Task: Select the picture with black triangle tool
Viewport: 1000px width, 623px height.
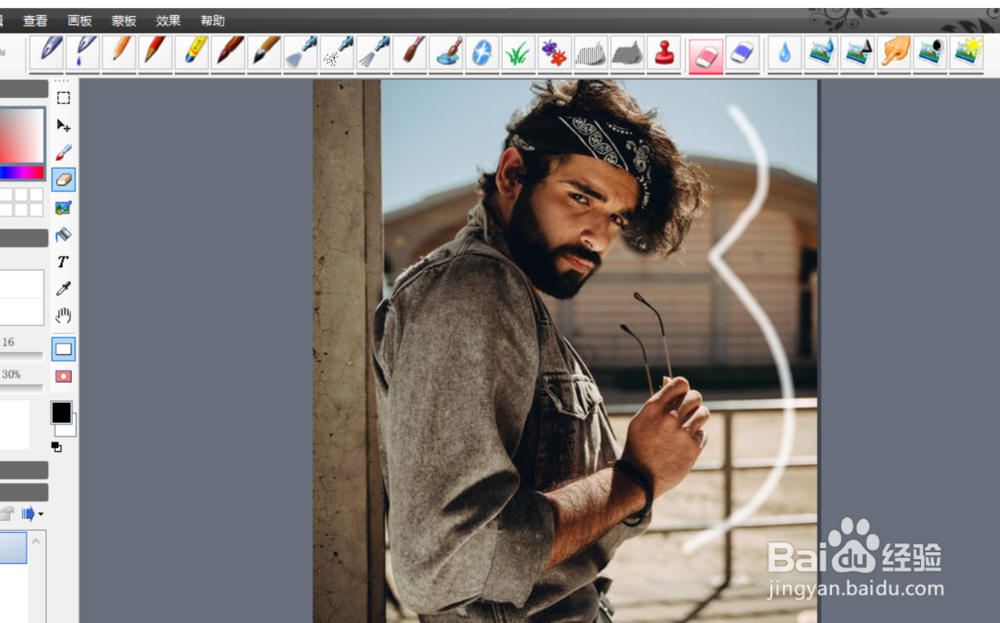Action: [x=857, y=54]
